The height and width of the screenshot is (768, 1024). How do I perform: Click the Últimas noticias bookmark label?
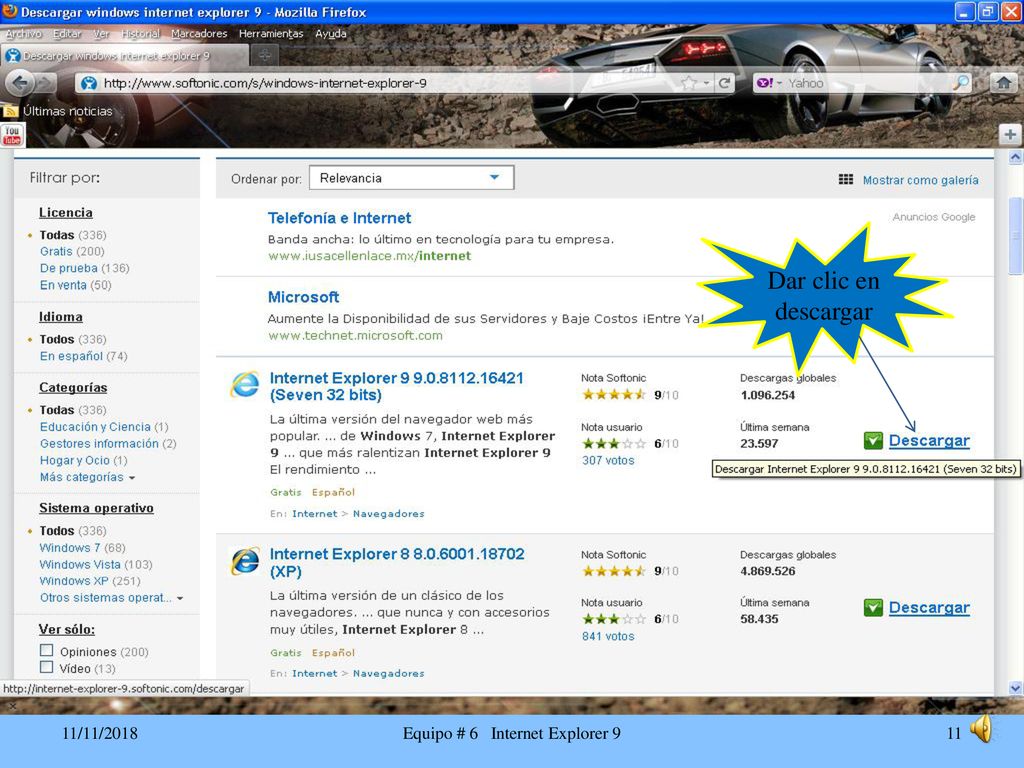67,111
